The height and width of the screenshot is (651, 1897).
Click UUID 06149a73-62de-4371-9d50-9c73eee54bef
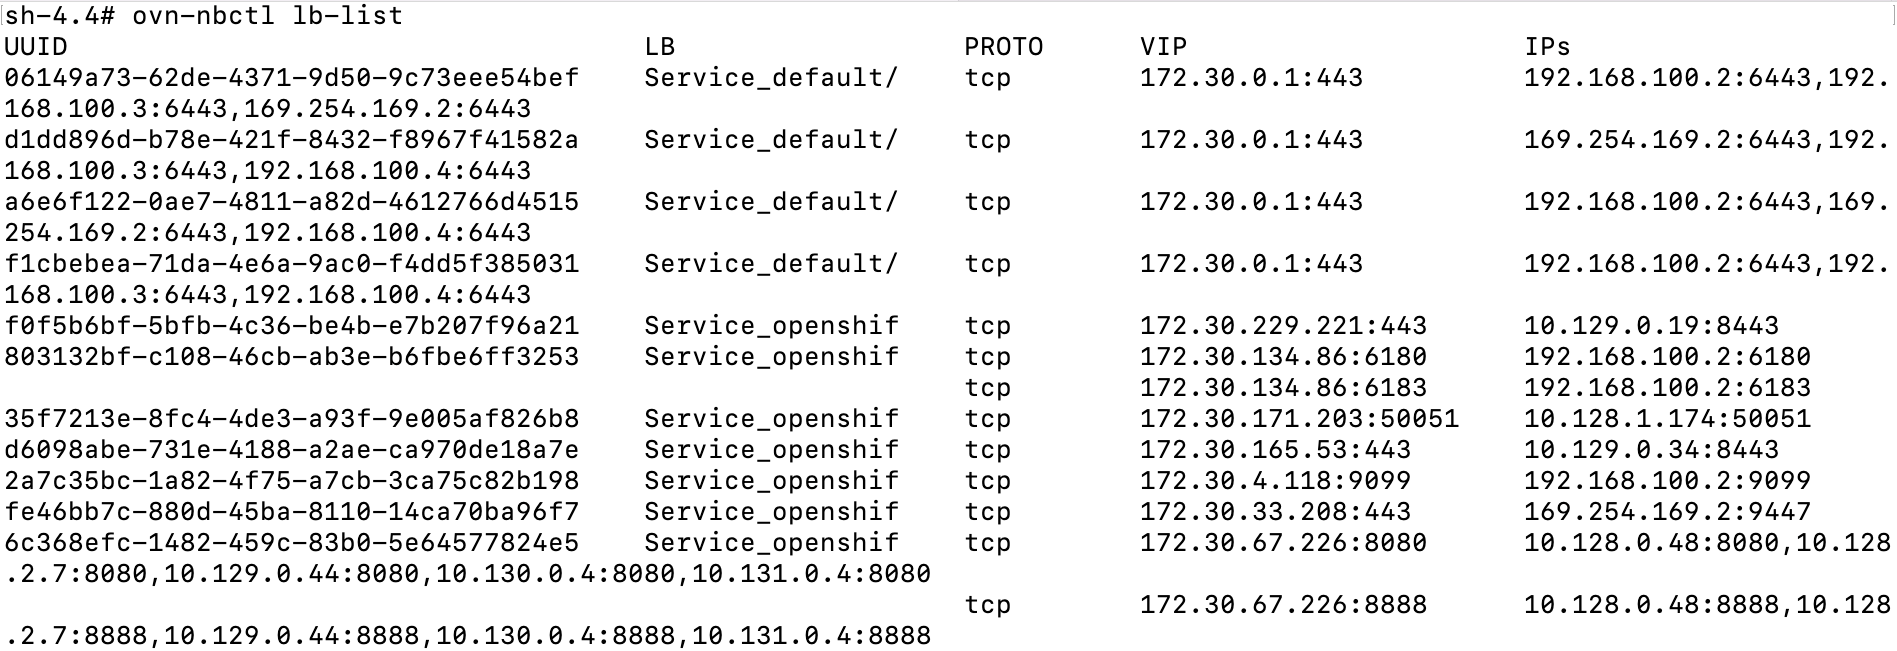point(292,78)
